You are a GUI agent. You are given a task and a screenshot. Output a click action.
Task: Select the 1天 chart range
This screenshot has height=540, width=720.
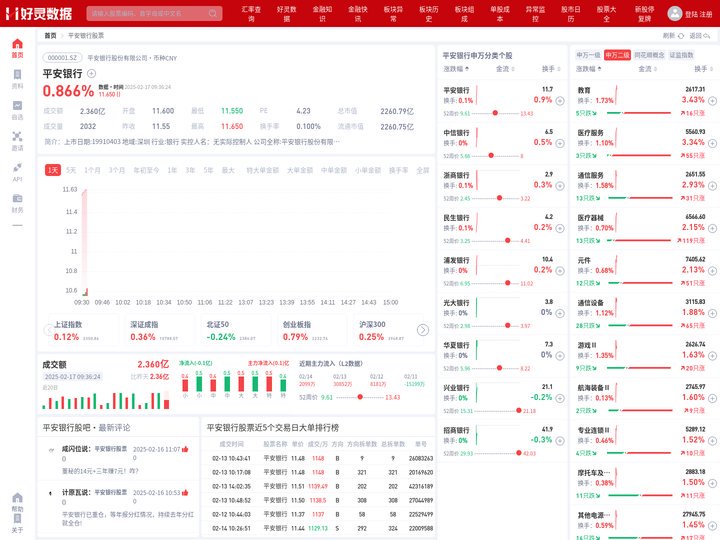point(53,170)
